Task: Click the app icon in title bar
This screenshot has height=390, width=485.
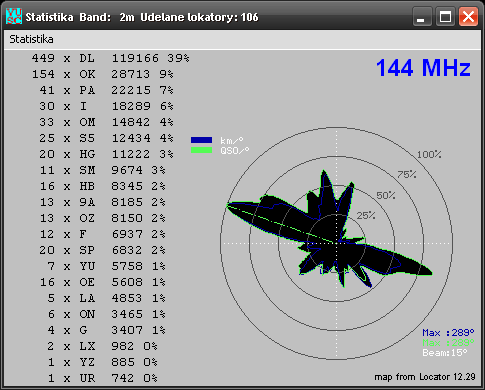Action: tap(14, 16)
